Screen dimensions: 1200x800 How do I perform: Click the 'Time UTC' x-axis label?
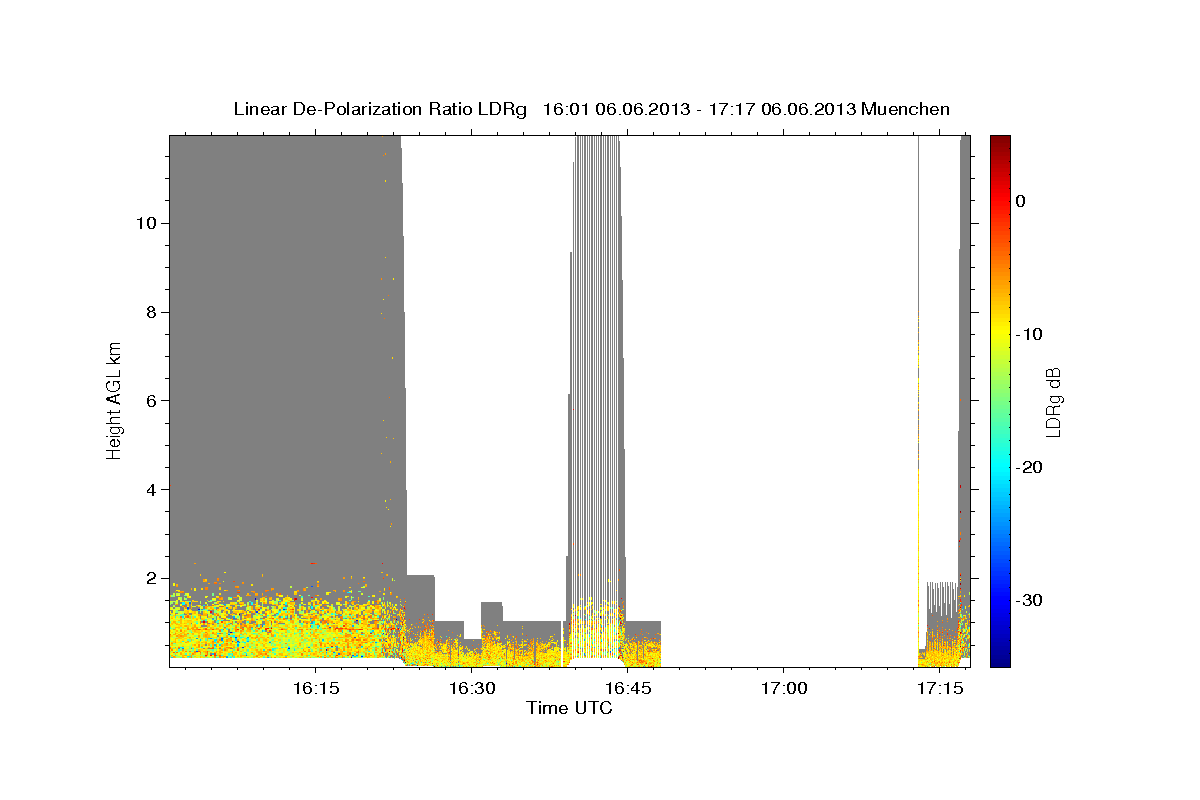point(569,708)
